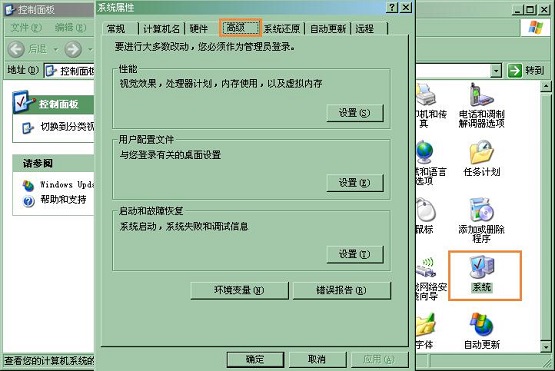
Task: Select the 计算机名 tab
Action: 161,28
